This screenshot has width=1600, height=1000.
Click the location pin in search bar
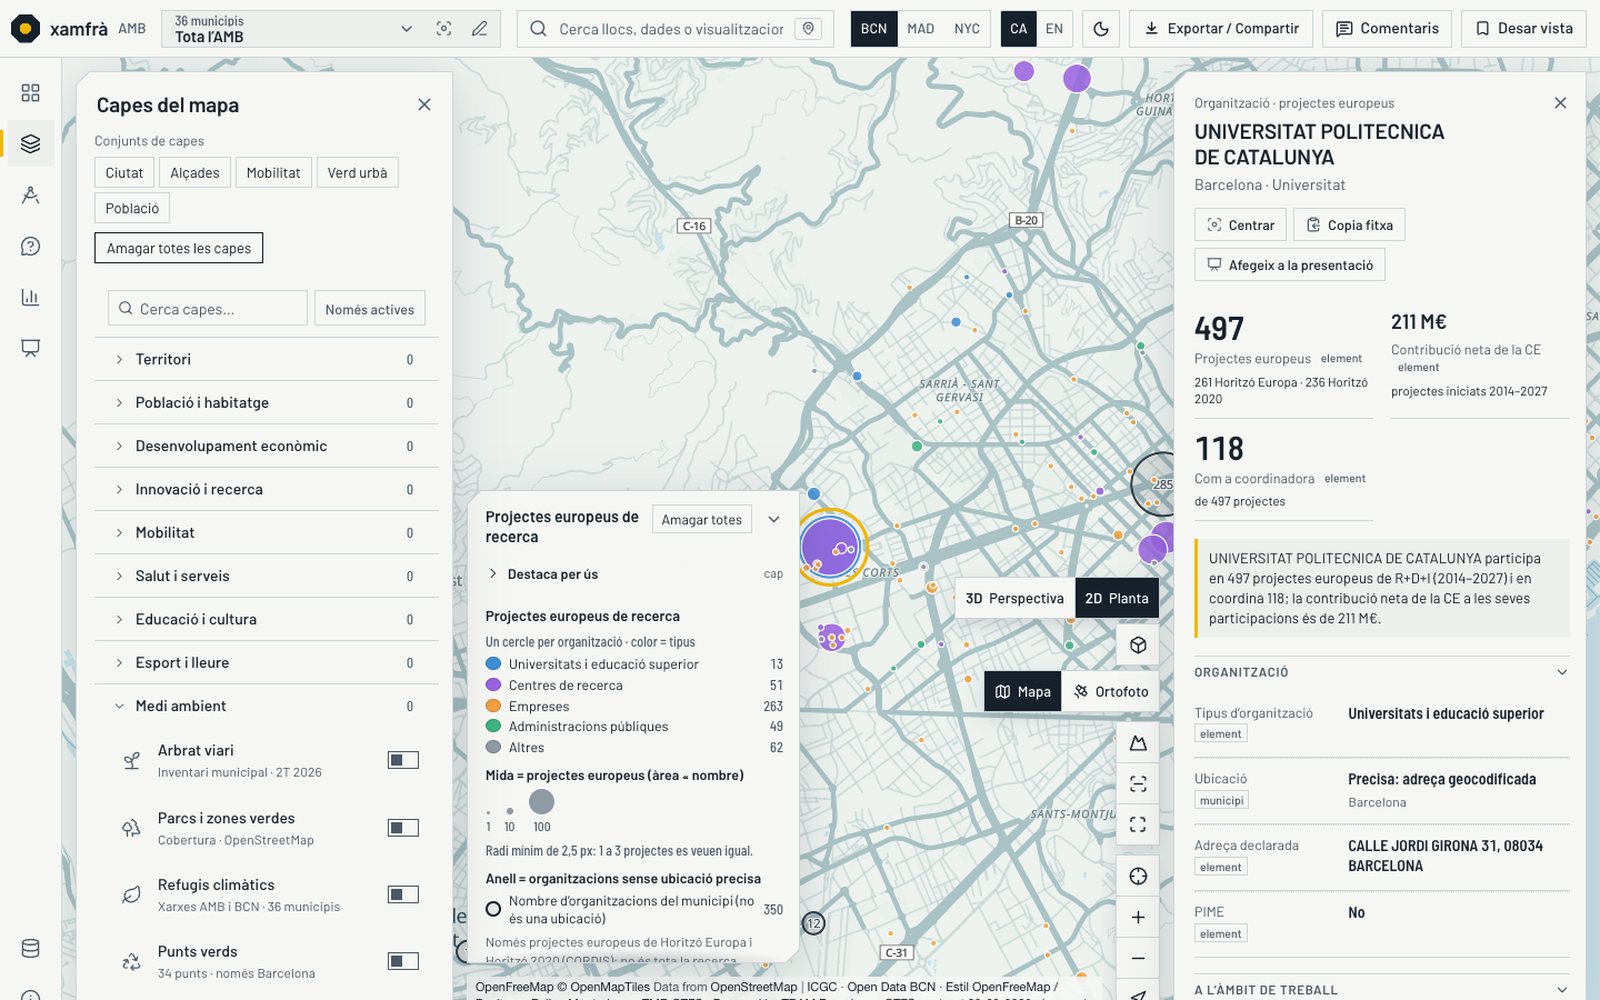click(x=809, y=29)
